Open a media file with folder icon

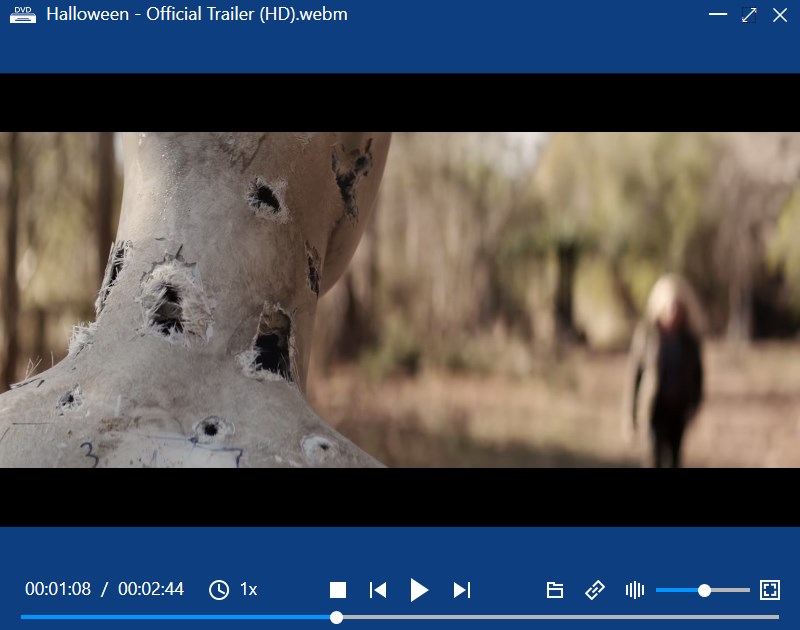[555, 590]
